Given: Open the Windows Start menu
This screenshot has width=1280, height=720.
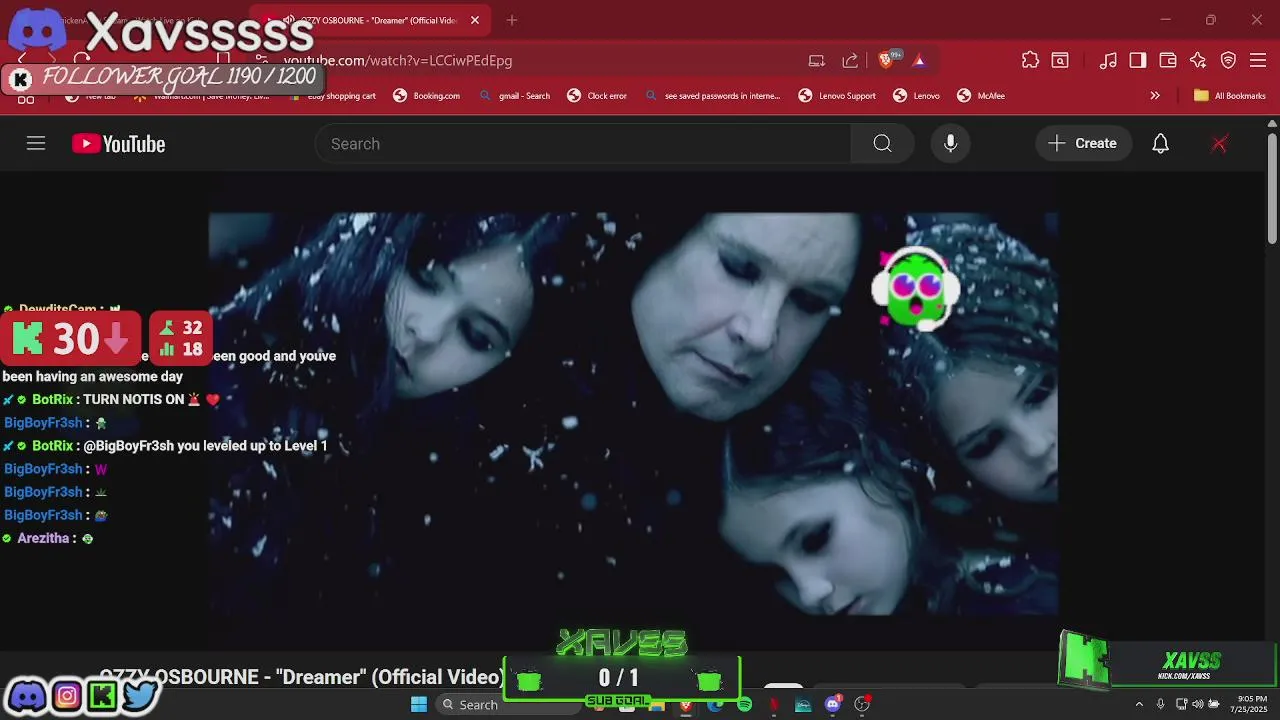Looking at the screenshot, I should coord(419,705).
